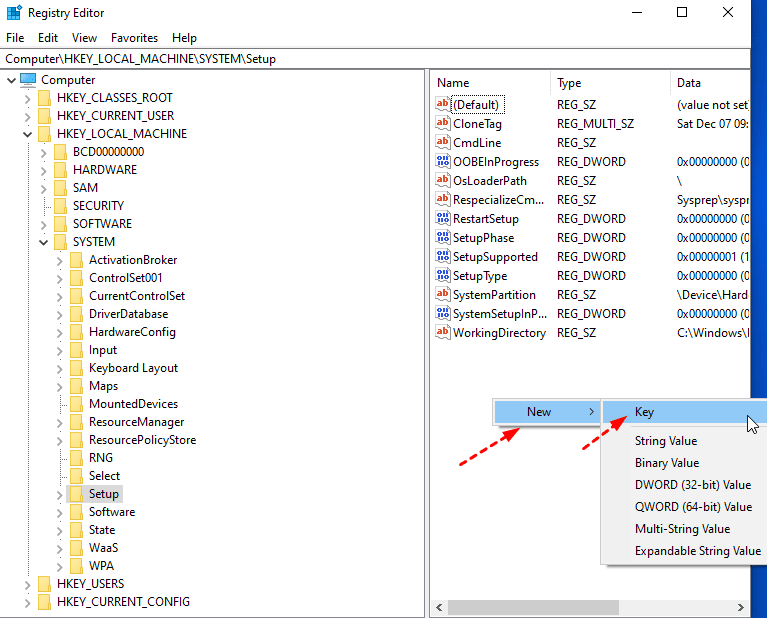The height and width of the screenshot is (618, 767).
Task: Click the WPA folder icon
Action: pos(76,566)
